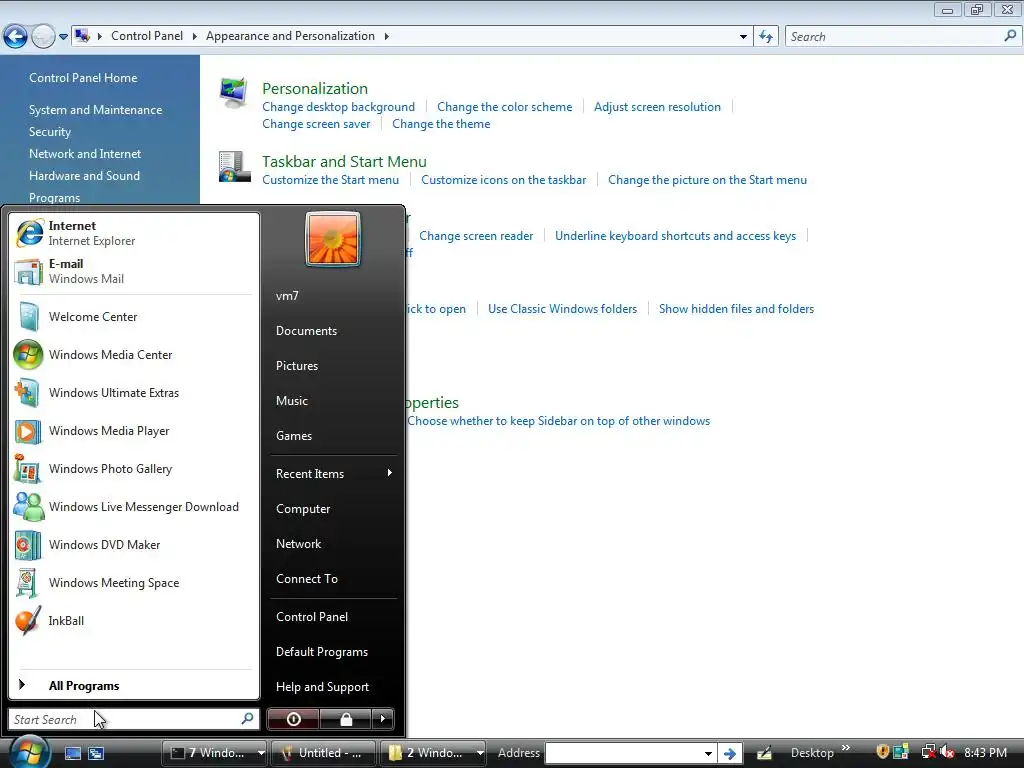Click the power sleep button
1024x768 pixels.
point(293,719)
